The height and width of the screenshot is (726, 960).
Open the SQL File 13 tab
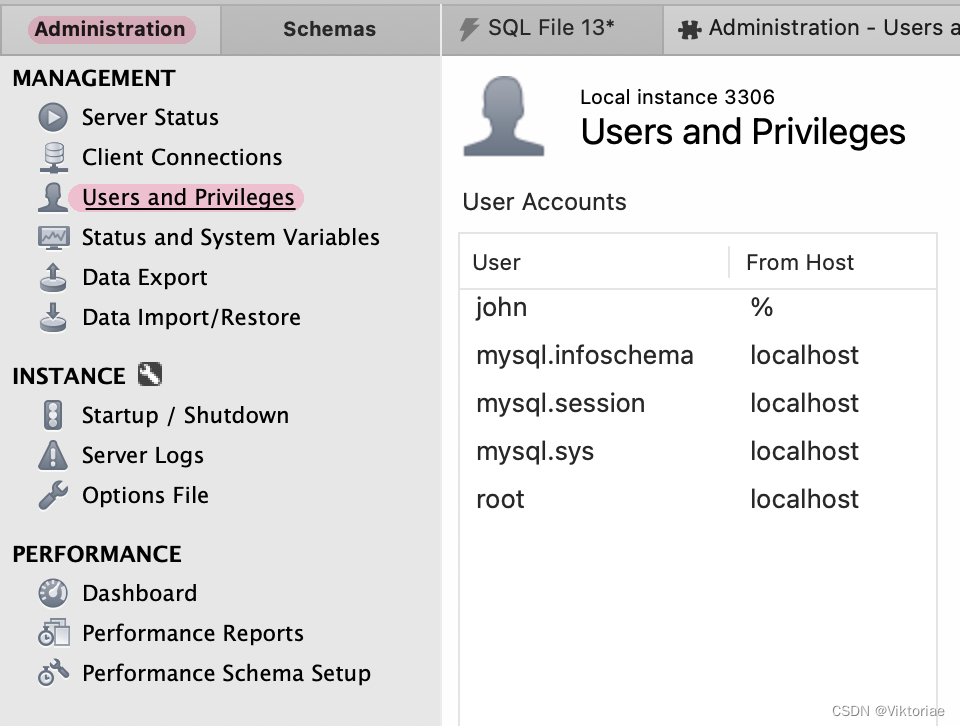[550, 28]
